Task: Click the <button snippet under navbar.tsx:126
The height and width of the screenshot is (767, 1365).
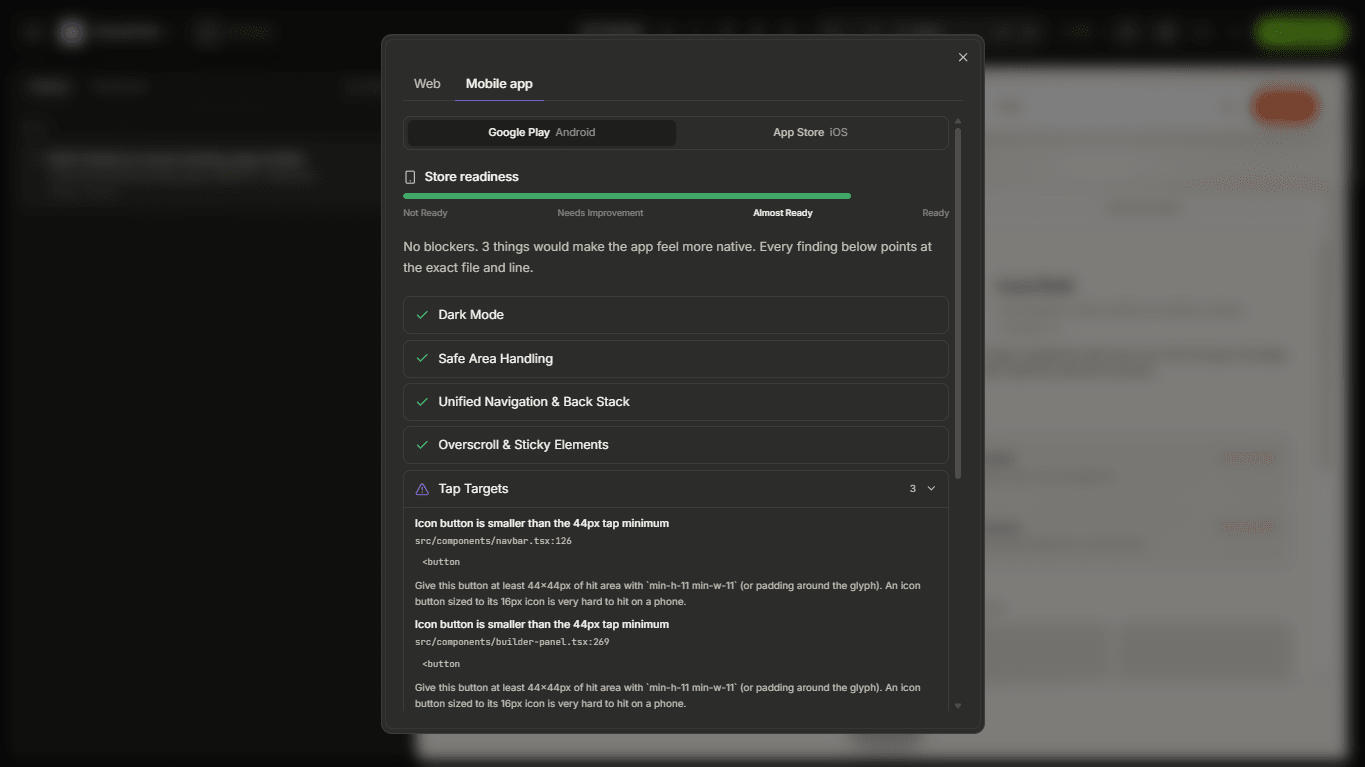Action: pyautogui.click(x=441, y=562)
